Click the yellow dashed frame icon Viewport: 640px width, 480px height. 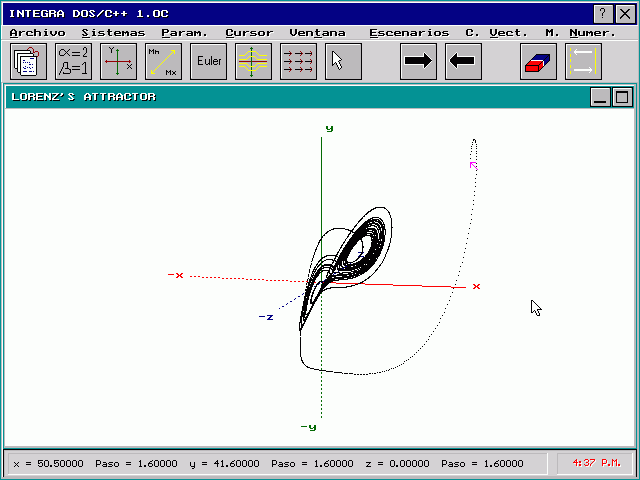584,61
